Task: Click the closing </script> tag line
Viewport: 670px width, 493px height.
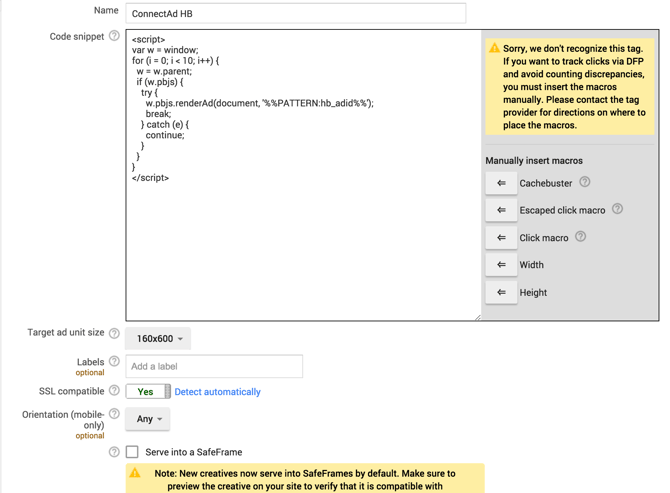Action: pyautogui.click(x=150, y=178)
